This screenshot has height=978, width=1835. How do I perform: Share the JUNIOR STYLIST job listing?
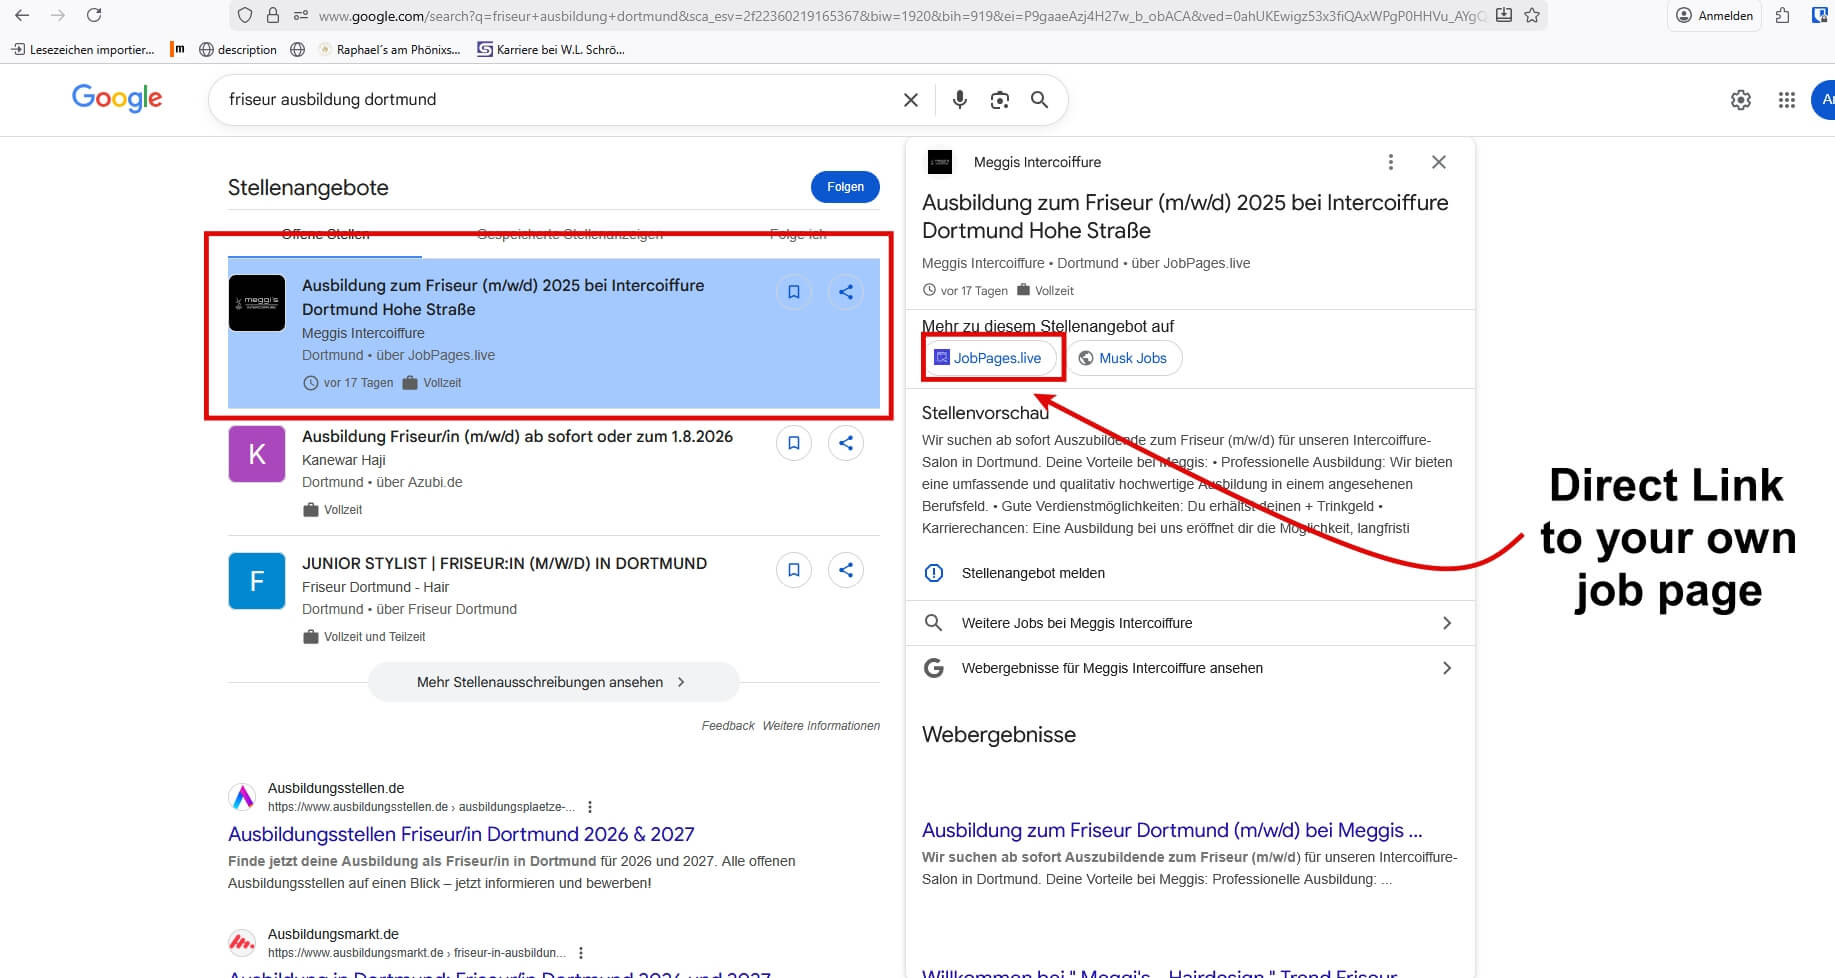click(x=845, y=569)
